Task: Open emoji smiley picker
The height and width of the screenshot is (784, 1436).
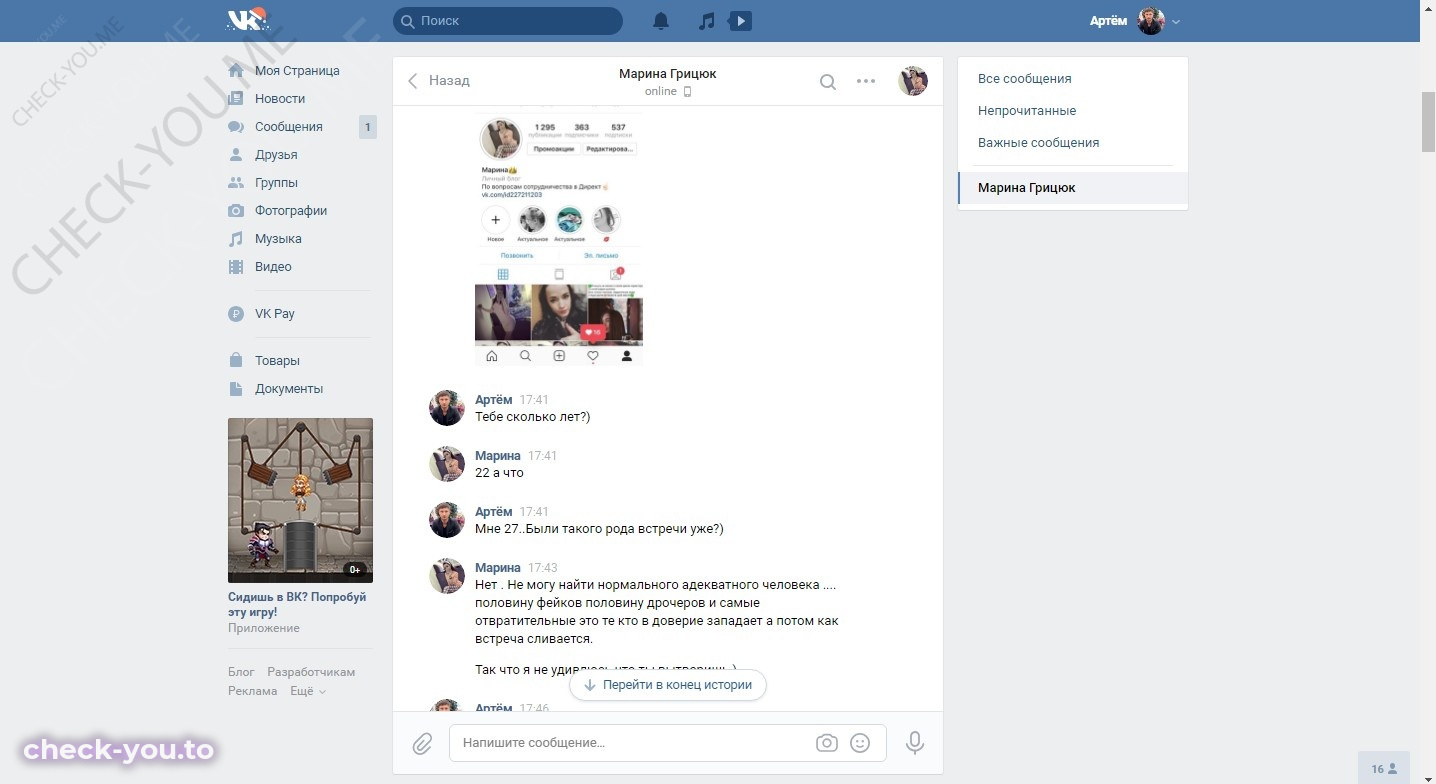Action: point(860,743)
